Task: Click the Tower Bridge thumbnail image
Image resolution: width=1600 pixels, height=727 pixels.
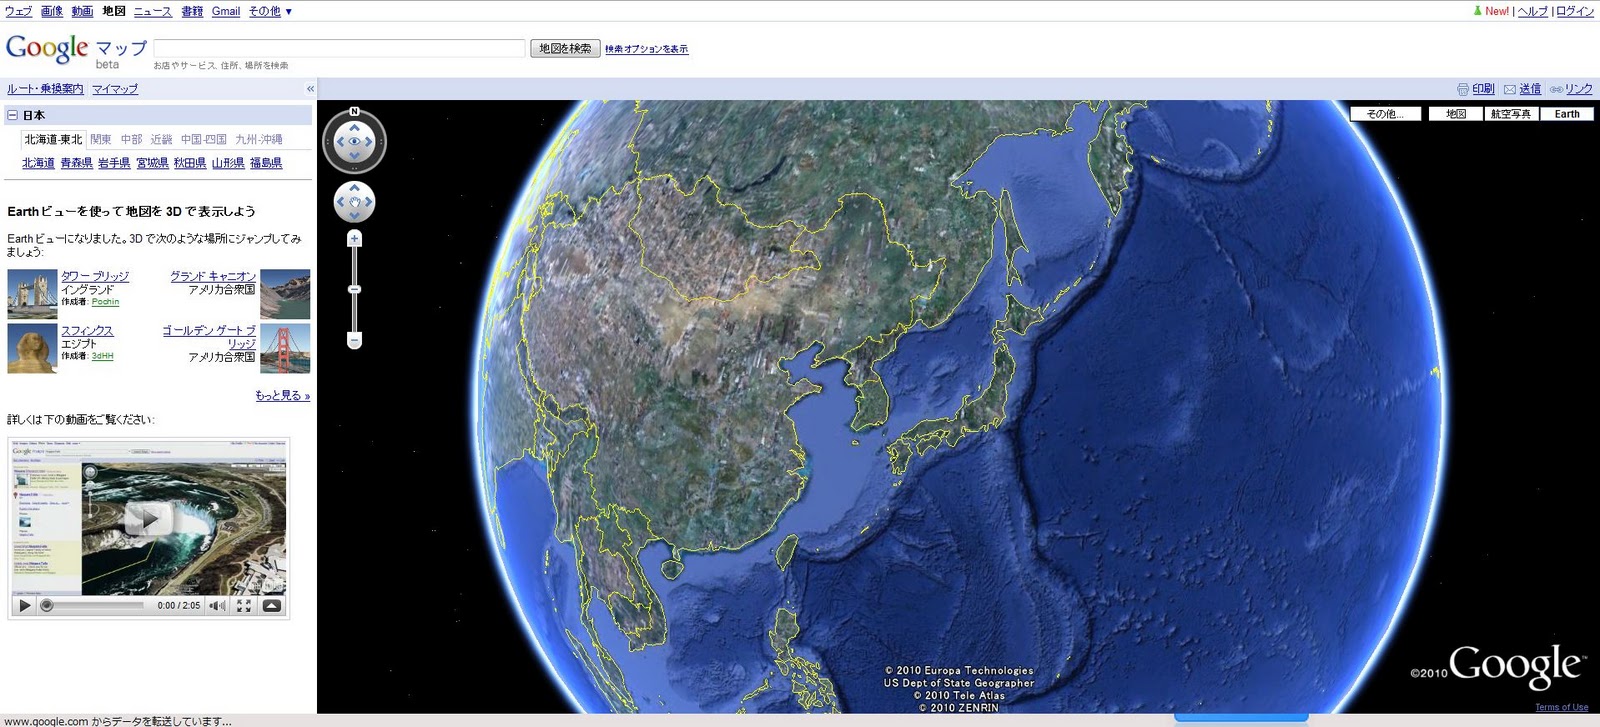Action: 32,294
